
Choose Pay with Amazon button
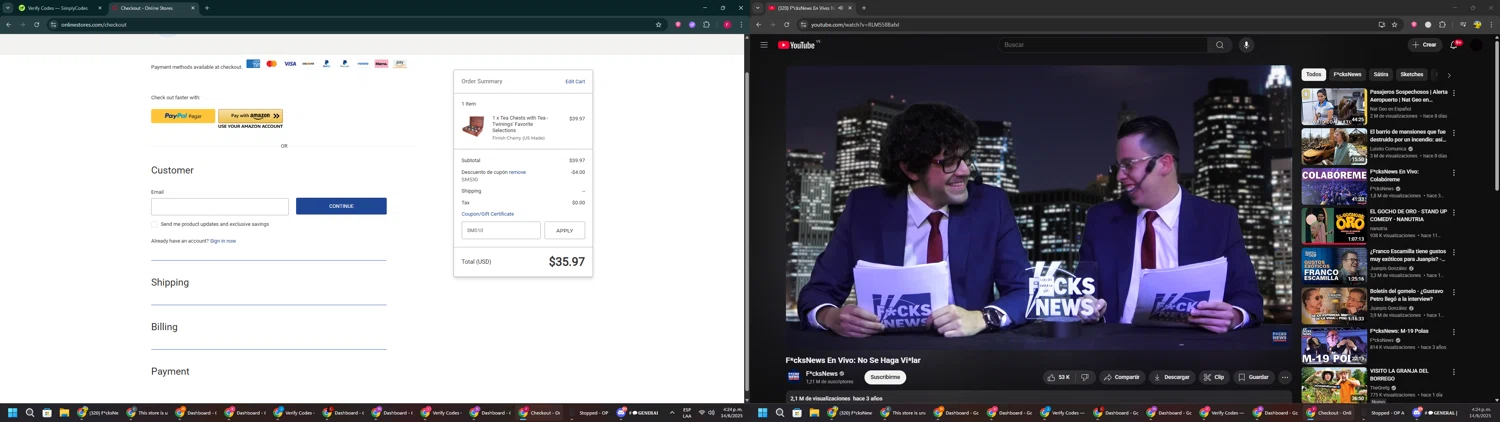[250, 116]
